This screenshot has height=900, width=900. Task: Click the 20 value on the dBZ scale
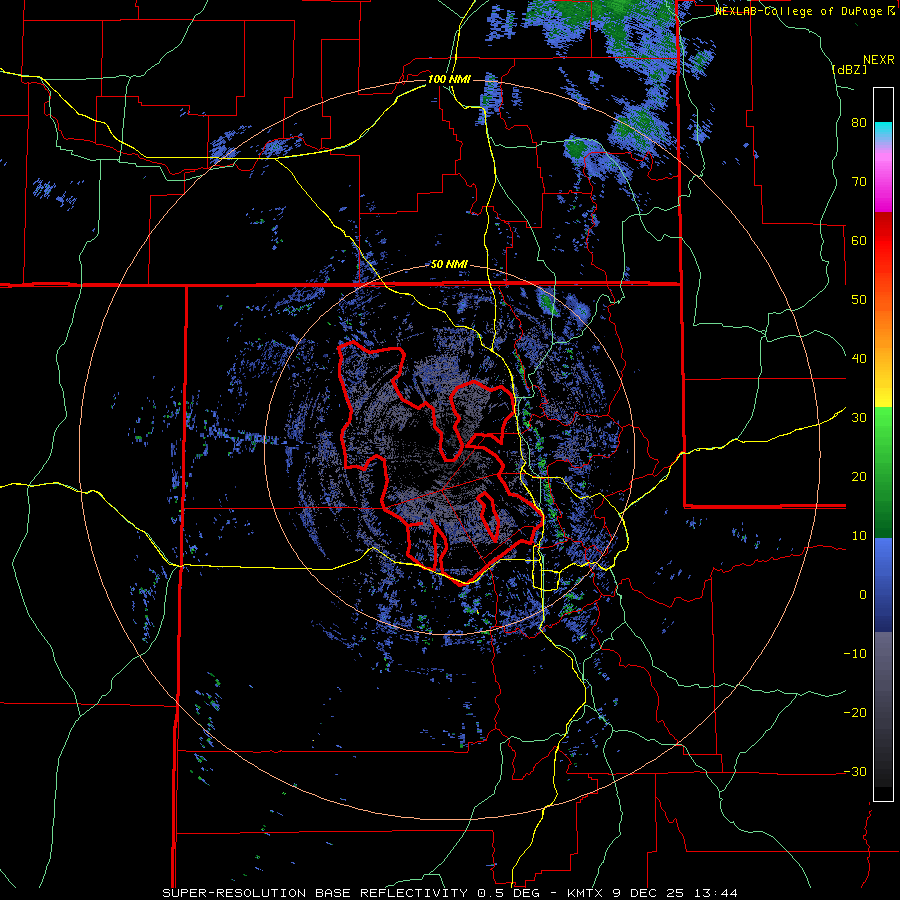coord(859,477)
